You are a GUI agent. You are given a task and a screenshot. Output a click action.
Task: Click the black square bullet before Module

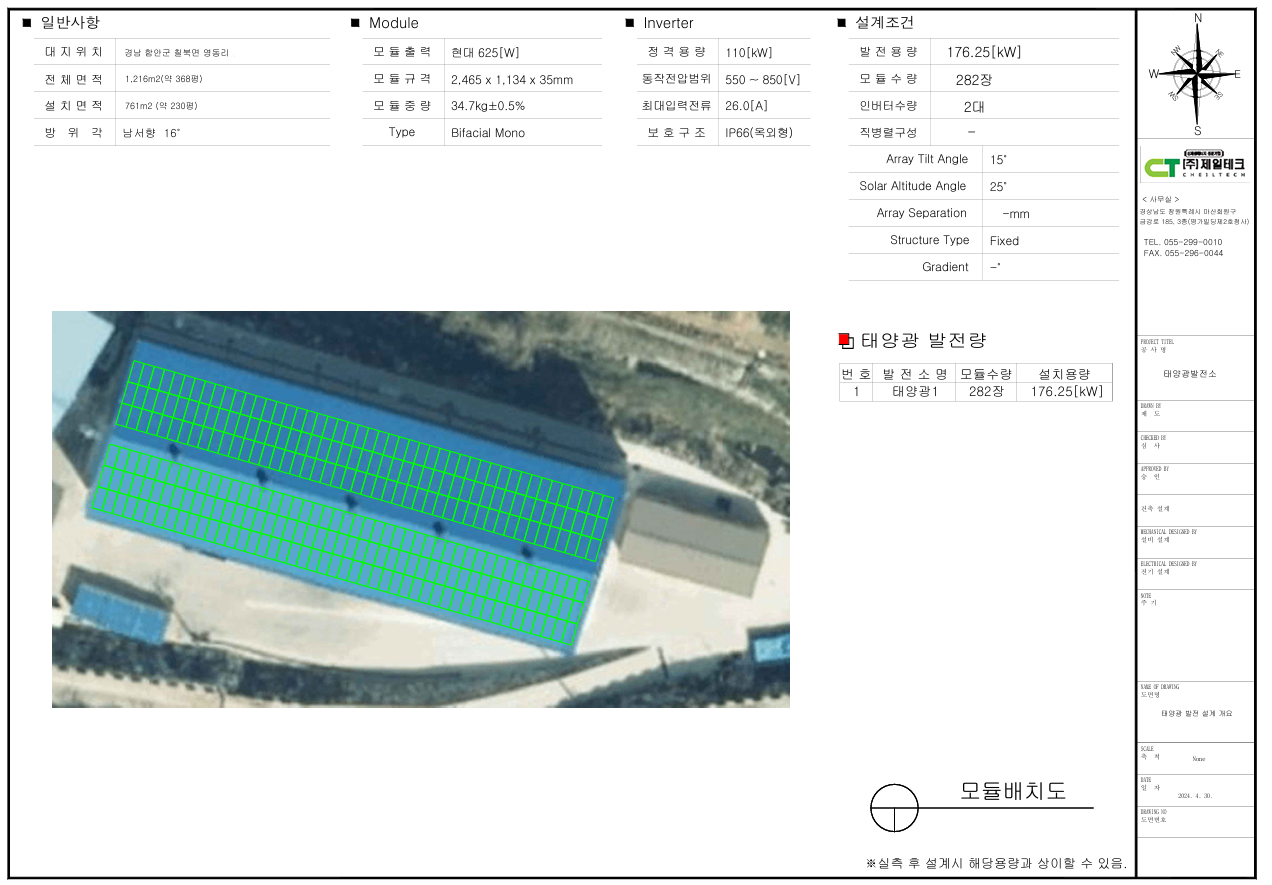pyautogui.click(x=355, y=23)
